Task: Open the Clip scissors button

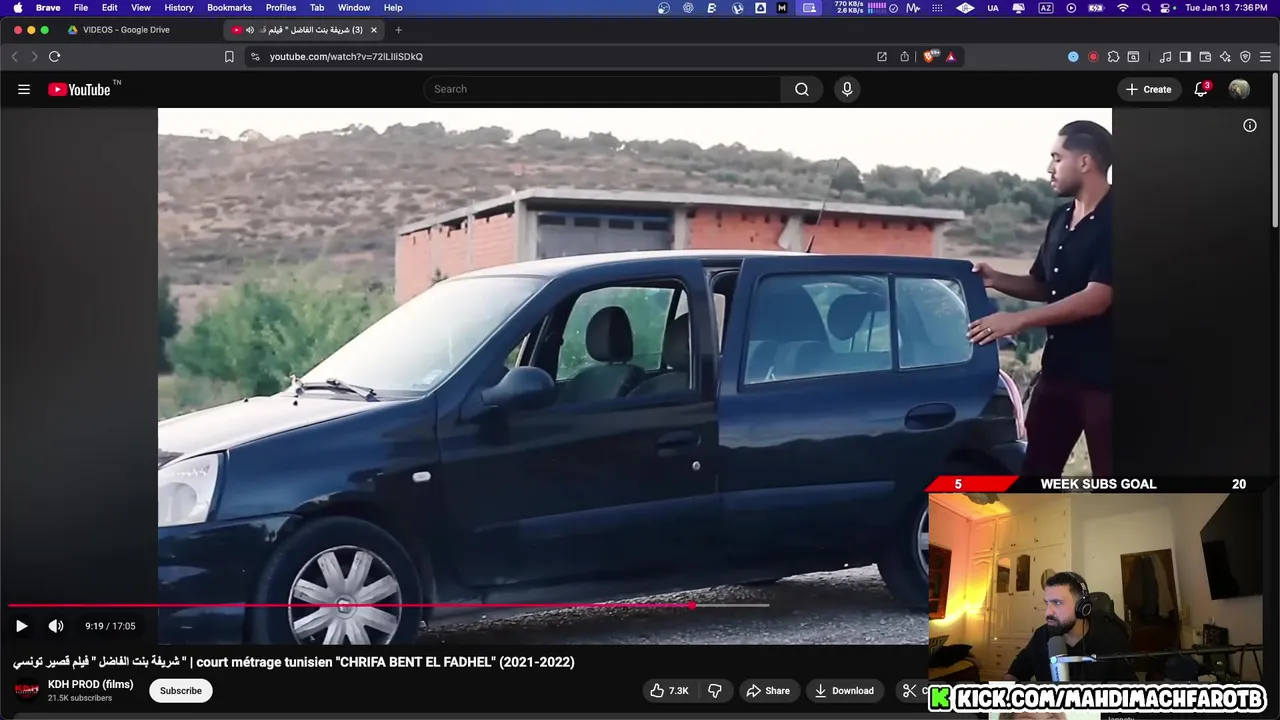Action: point(910,691)
